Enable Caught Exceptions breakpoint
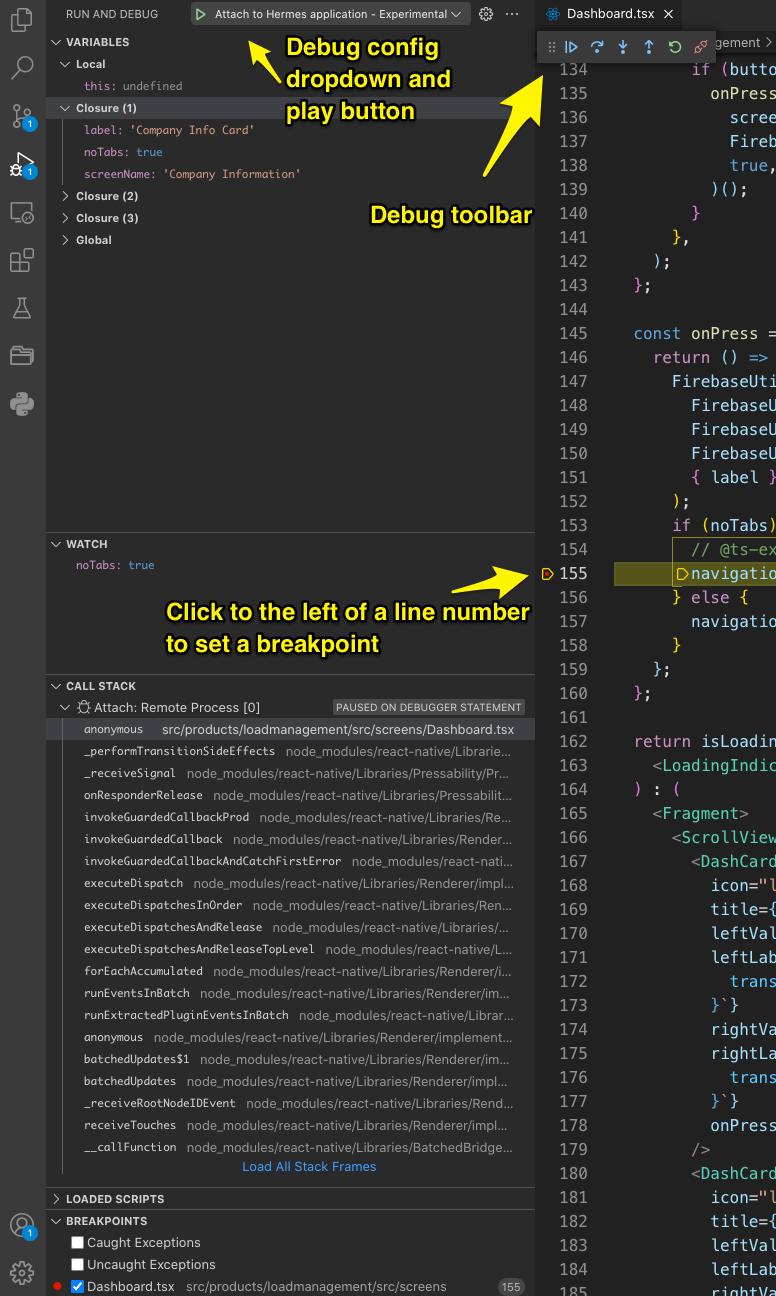 (x=77, y=1243)
